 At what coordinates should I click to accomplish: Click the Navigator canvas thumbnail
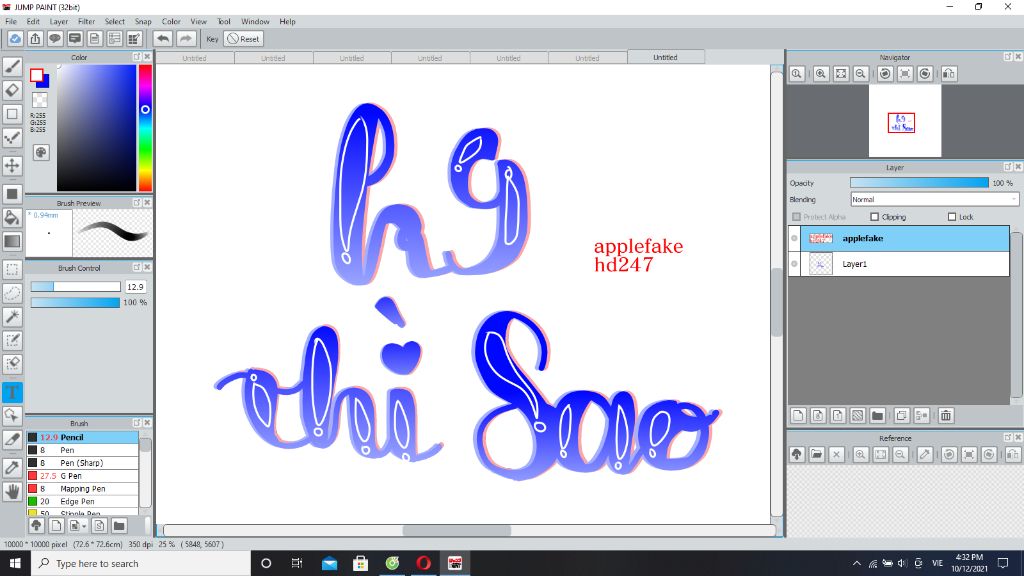coord(904,121)
